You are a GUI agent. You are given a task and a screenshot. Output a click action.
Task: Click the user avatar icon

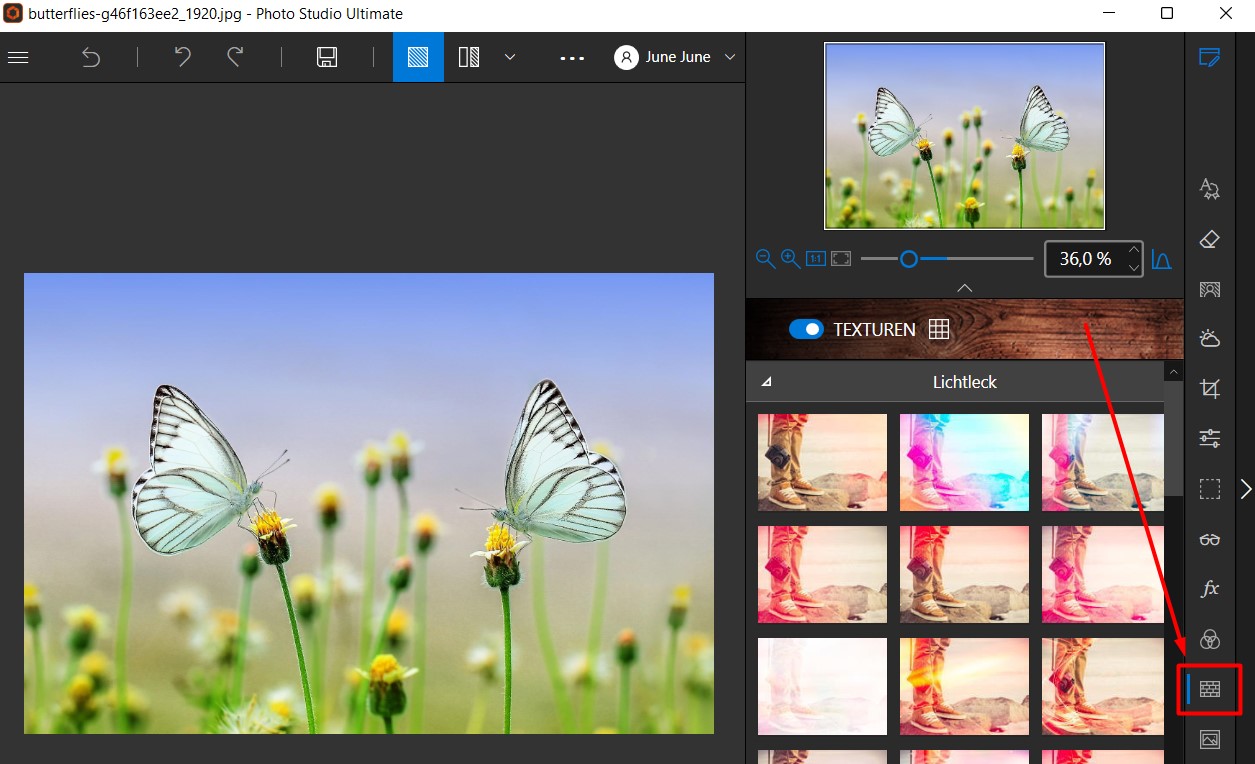[x=627, y=57]
